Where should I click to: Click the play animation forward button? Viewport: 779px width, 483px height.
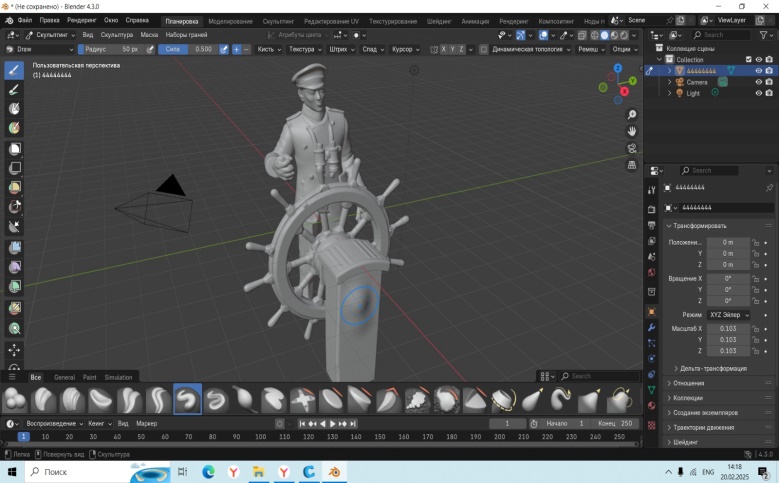(333, 424)
